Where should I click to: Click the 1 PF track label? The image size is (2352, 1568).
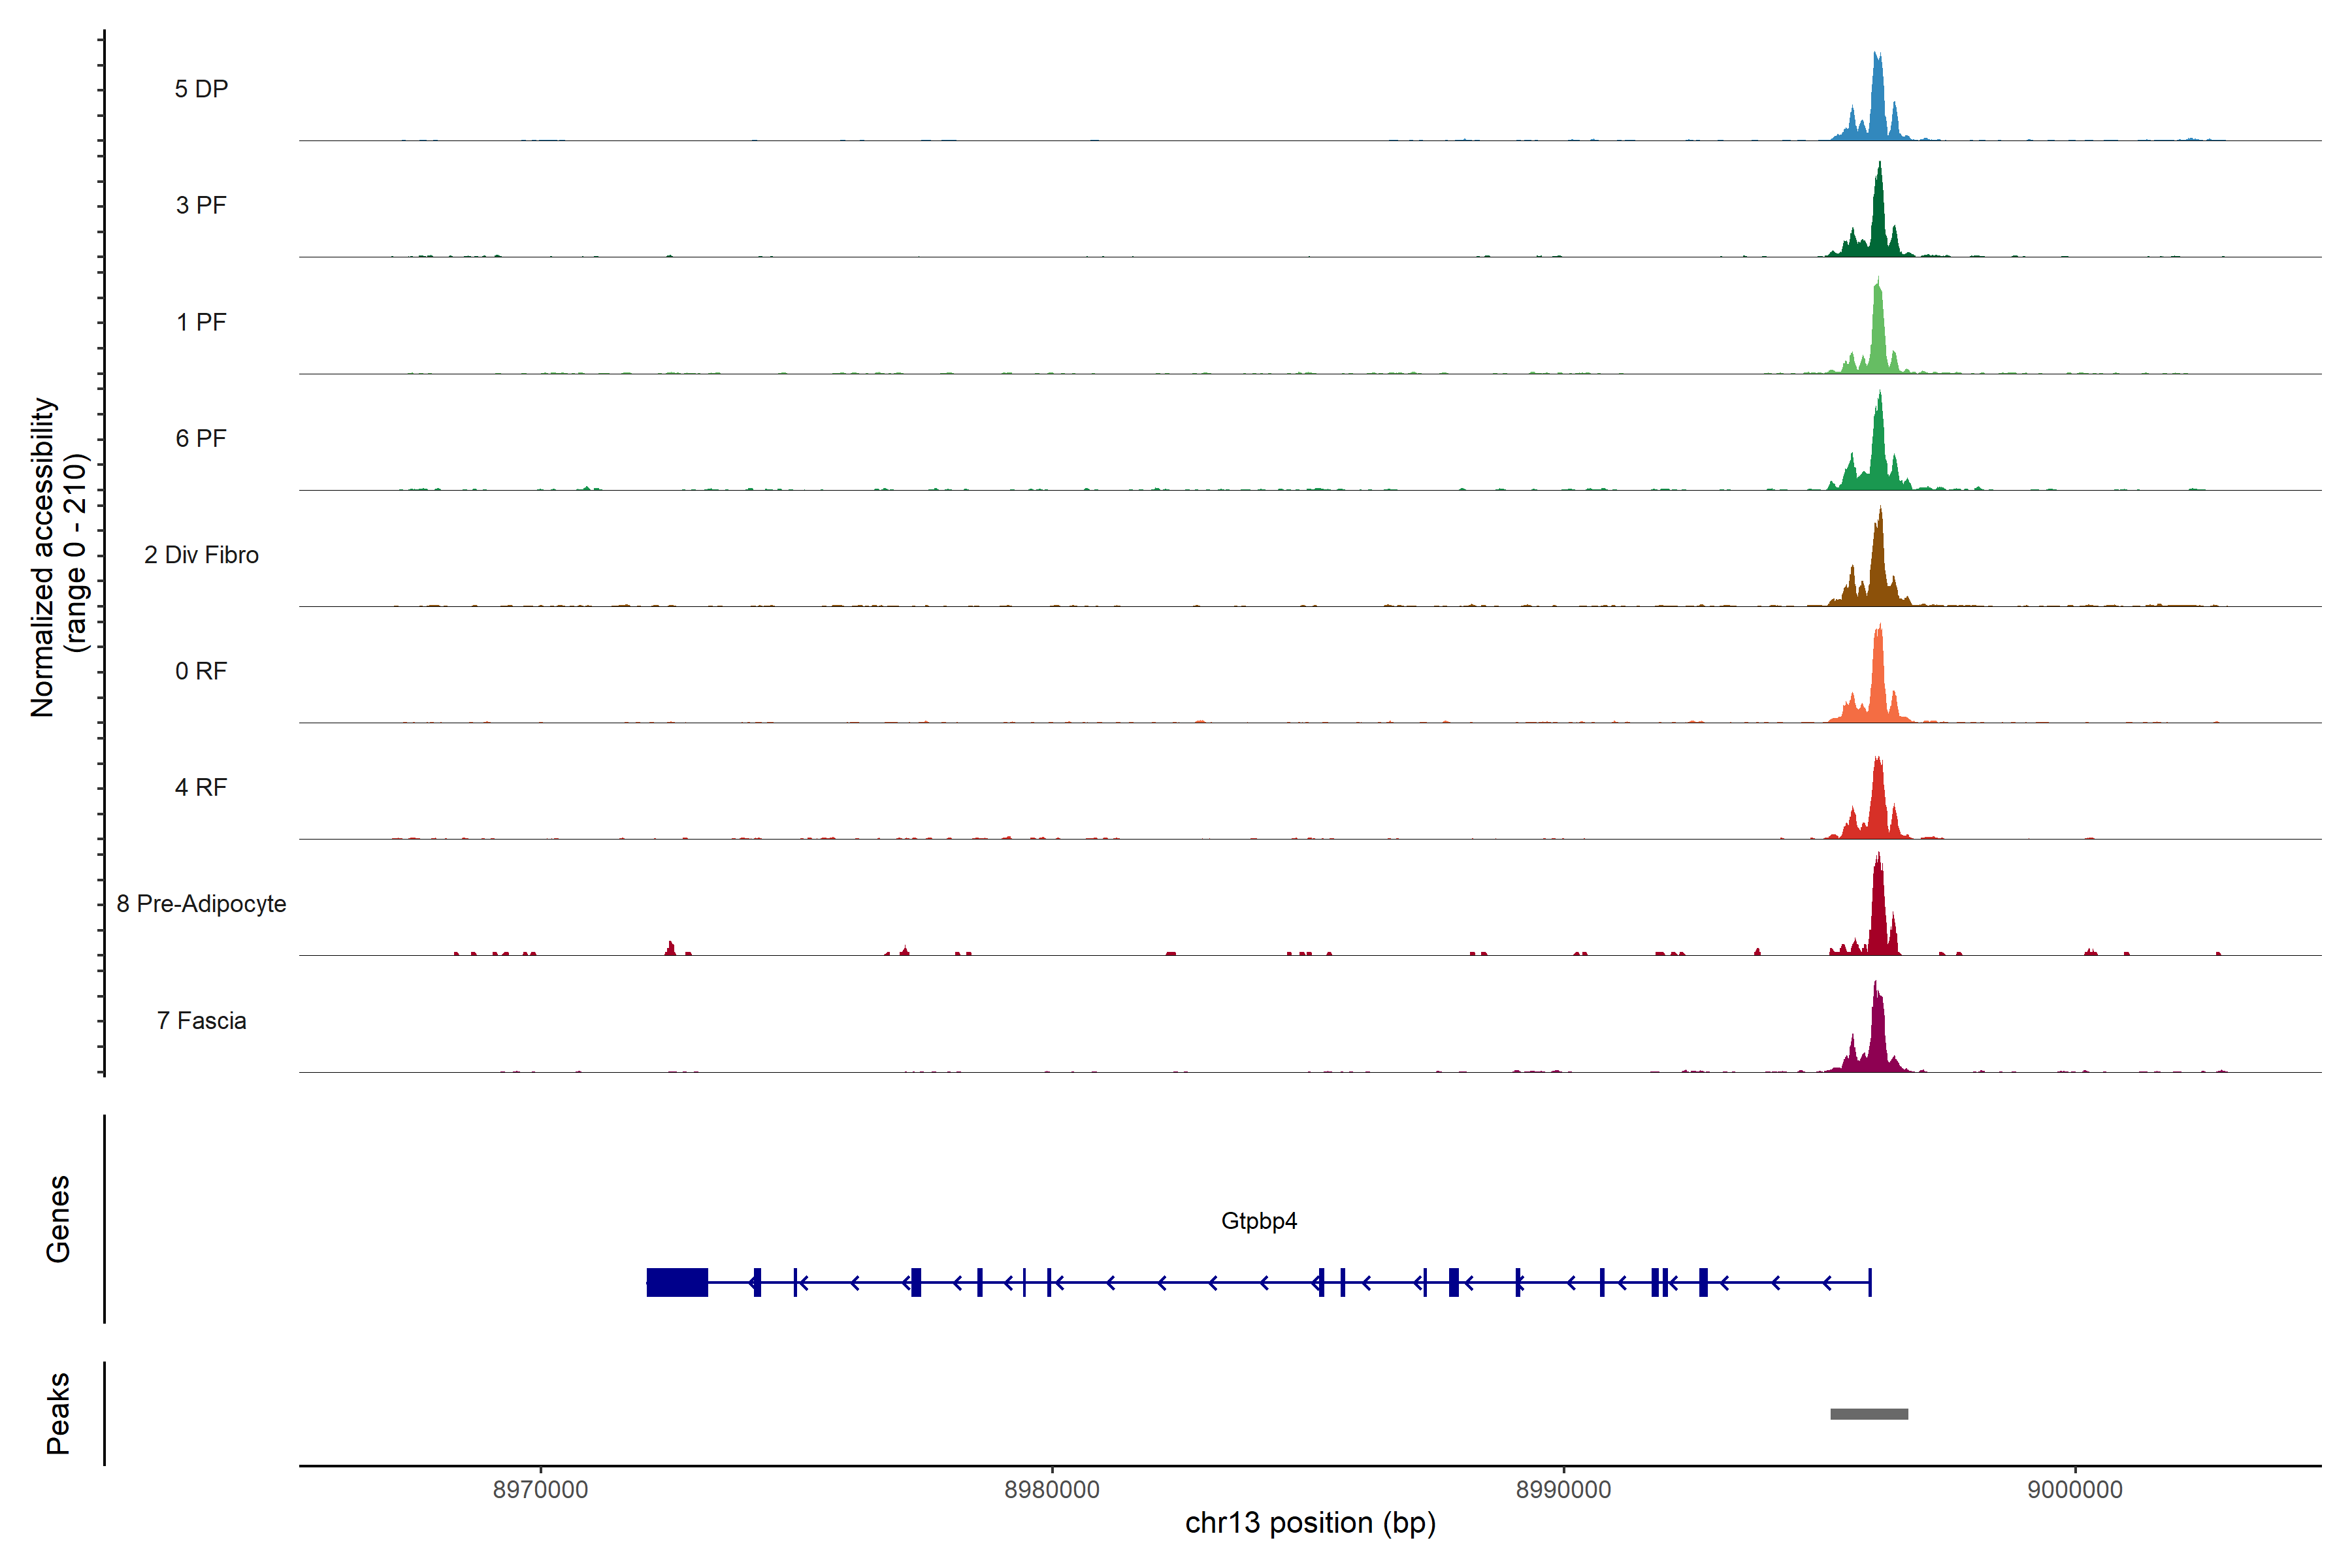[x=201, y=322]
